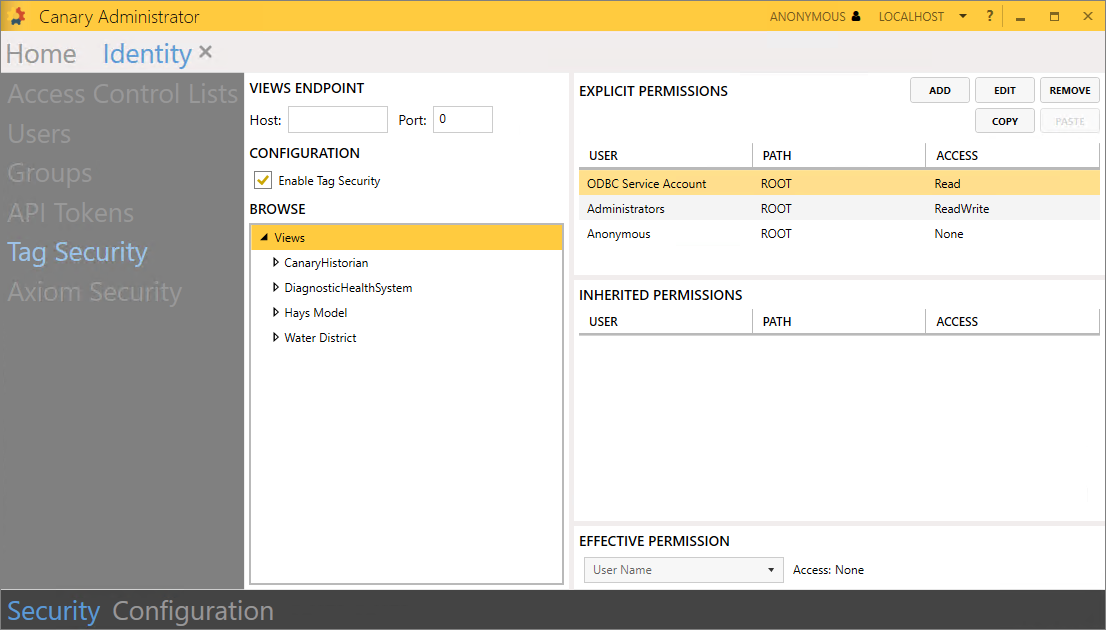Viewport: 1106px width, 630px height.
Task: Click the anonymous user profile icon
Action: coord(855,17)
